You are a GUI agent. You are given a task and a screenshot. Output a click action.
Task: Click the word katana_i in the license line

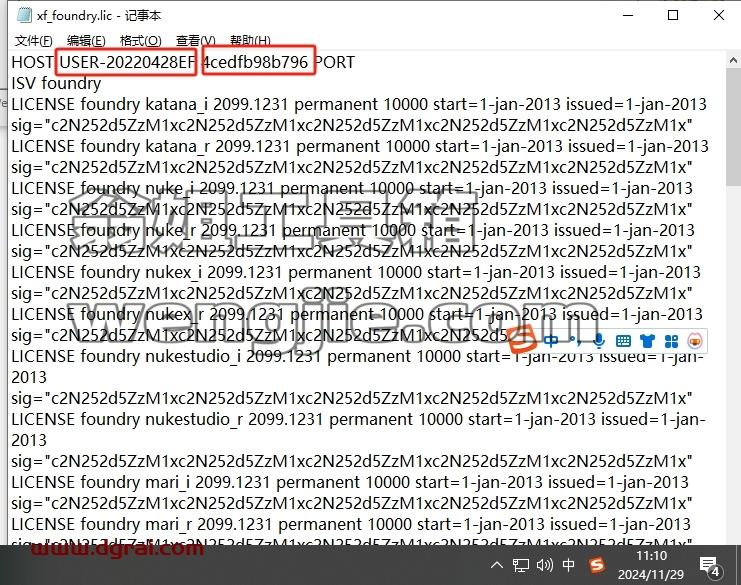pos(176,104)
